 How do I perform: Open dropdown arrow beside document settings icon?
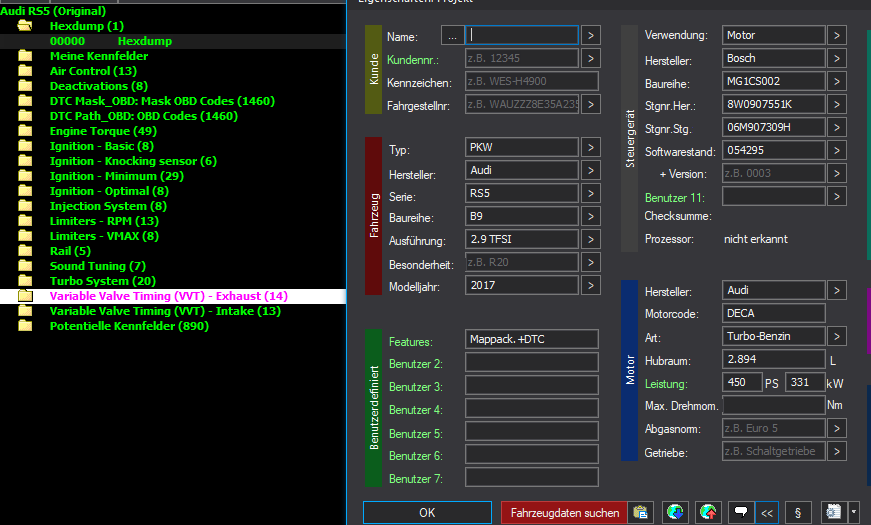853,513
